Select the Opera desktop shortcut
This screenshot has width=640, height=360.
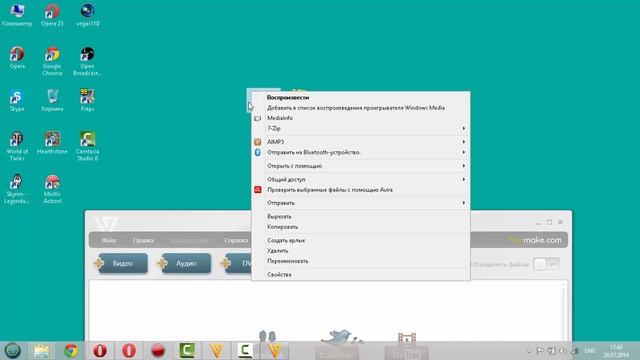17,58
